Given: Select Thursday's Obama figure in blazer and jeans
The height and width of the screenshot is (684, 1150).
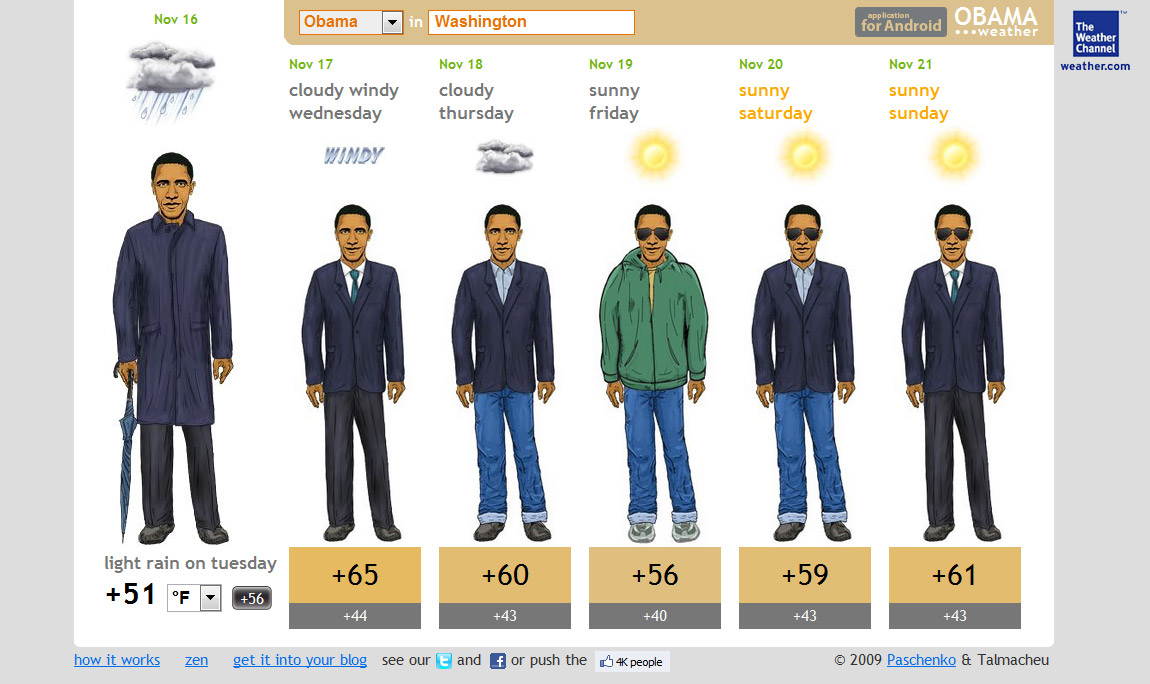Looking at the screenshot, I should pos(503,372).
